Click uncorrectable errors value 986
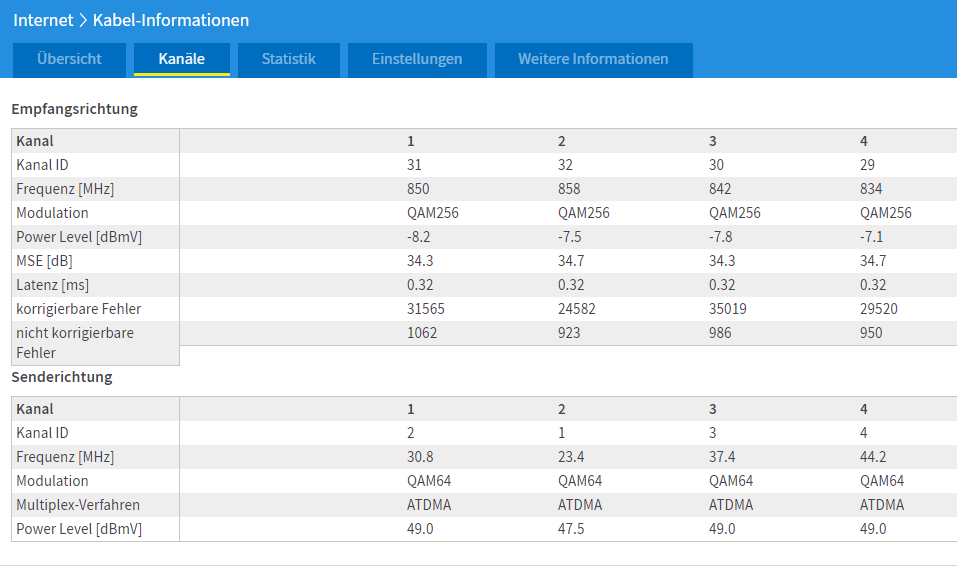The height and width of the screenshot is (570, 957). [720, 333]
